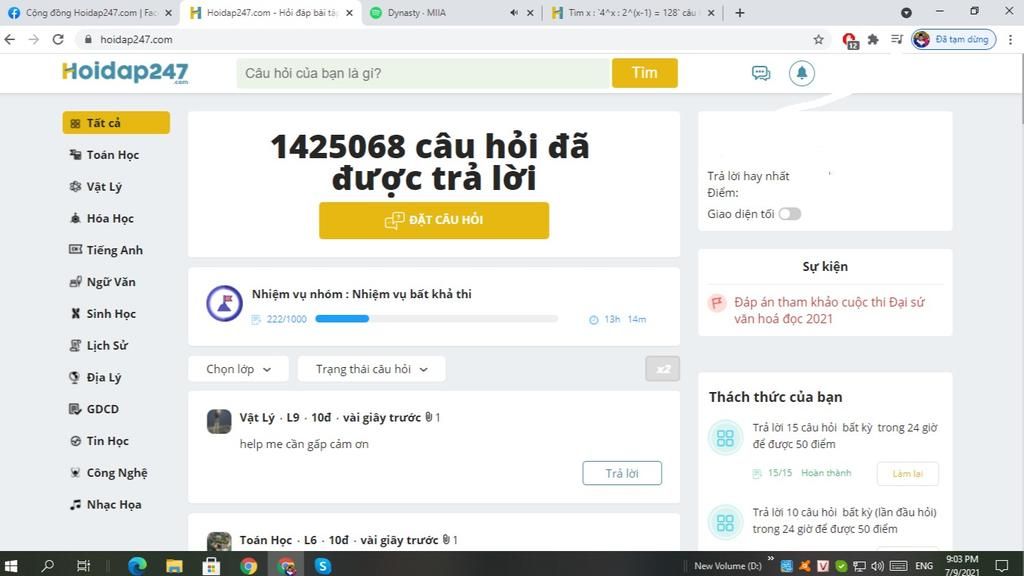Viewport: 1024px width, 576px height.
Task: Launch Microsoft Edge from the taskbar
Action: coord(136,566)
